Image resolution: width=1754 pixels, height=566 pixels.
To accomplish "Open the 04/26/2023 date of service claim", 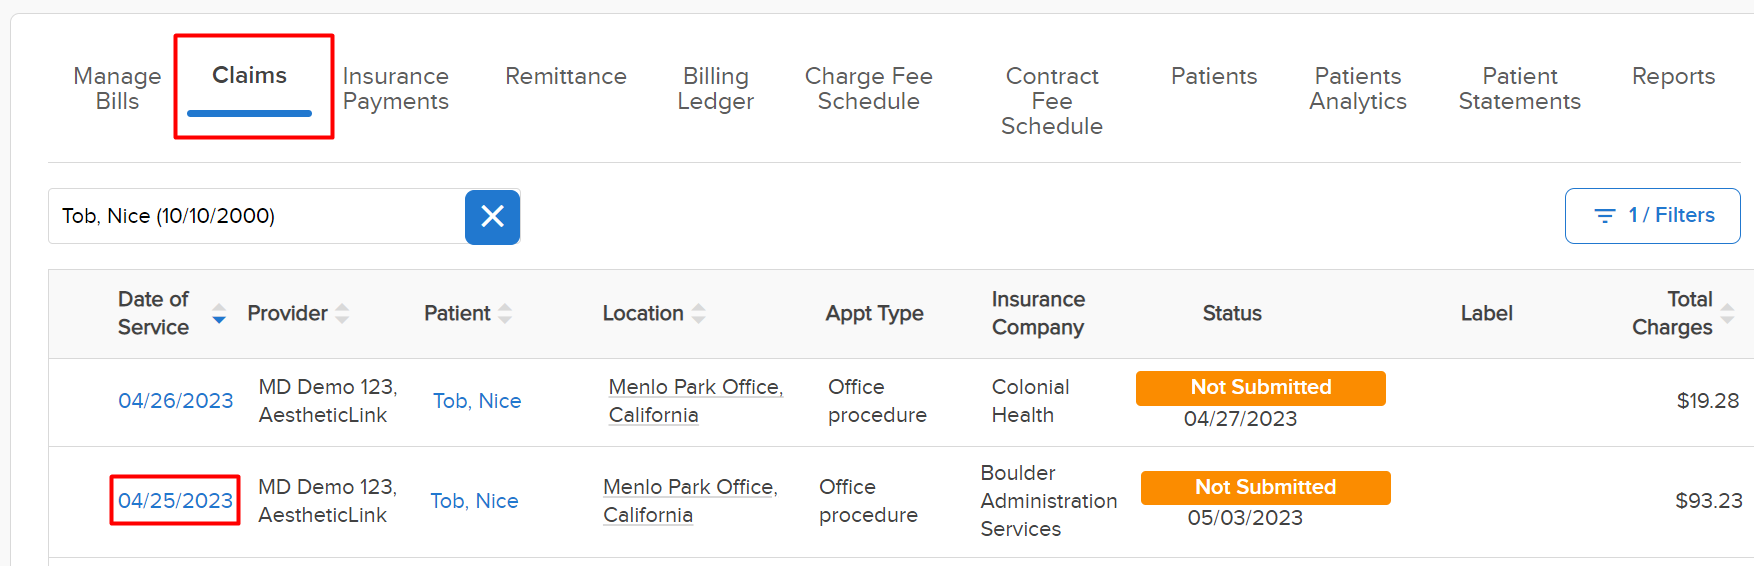I will pos(175,401).
